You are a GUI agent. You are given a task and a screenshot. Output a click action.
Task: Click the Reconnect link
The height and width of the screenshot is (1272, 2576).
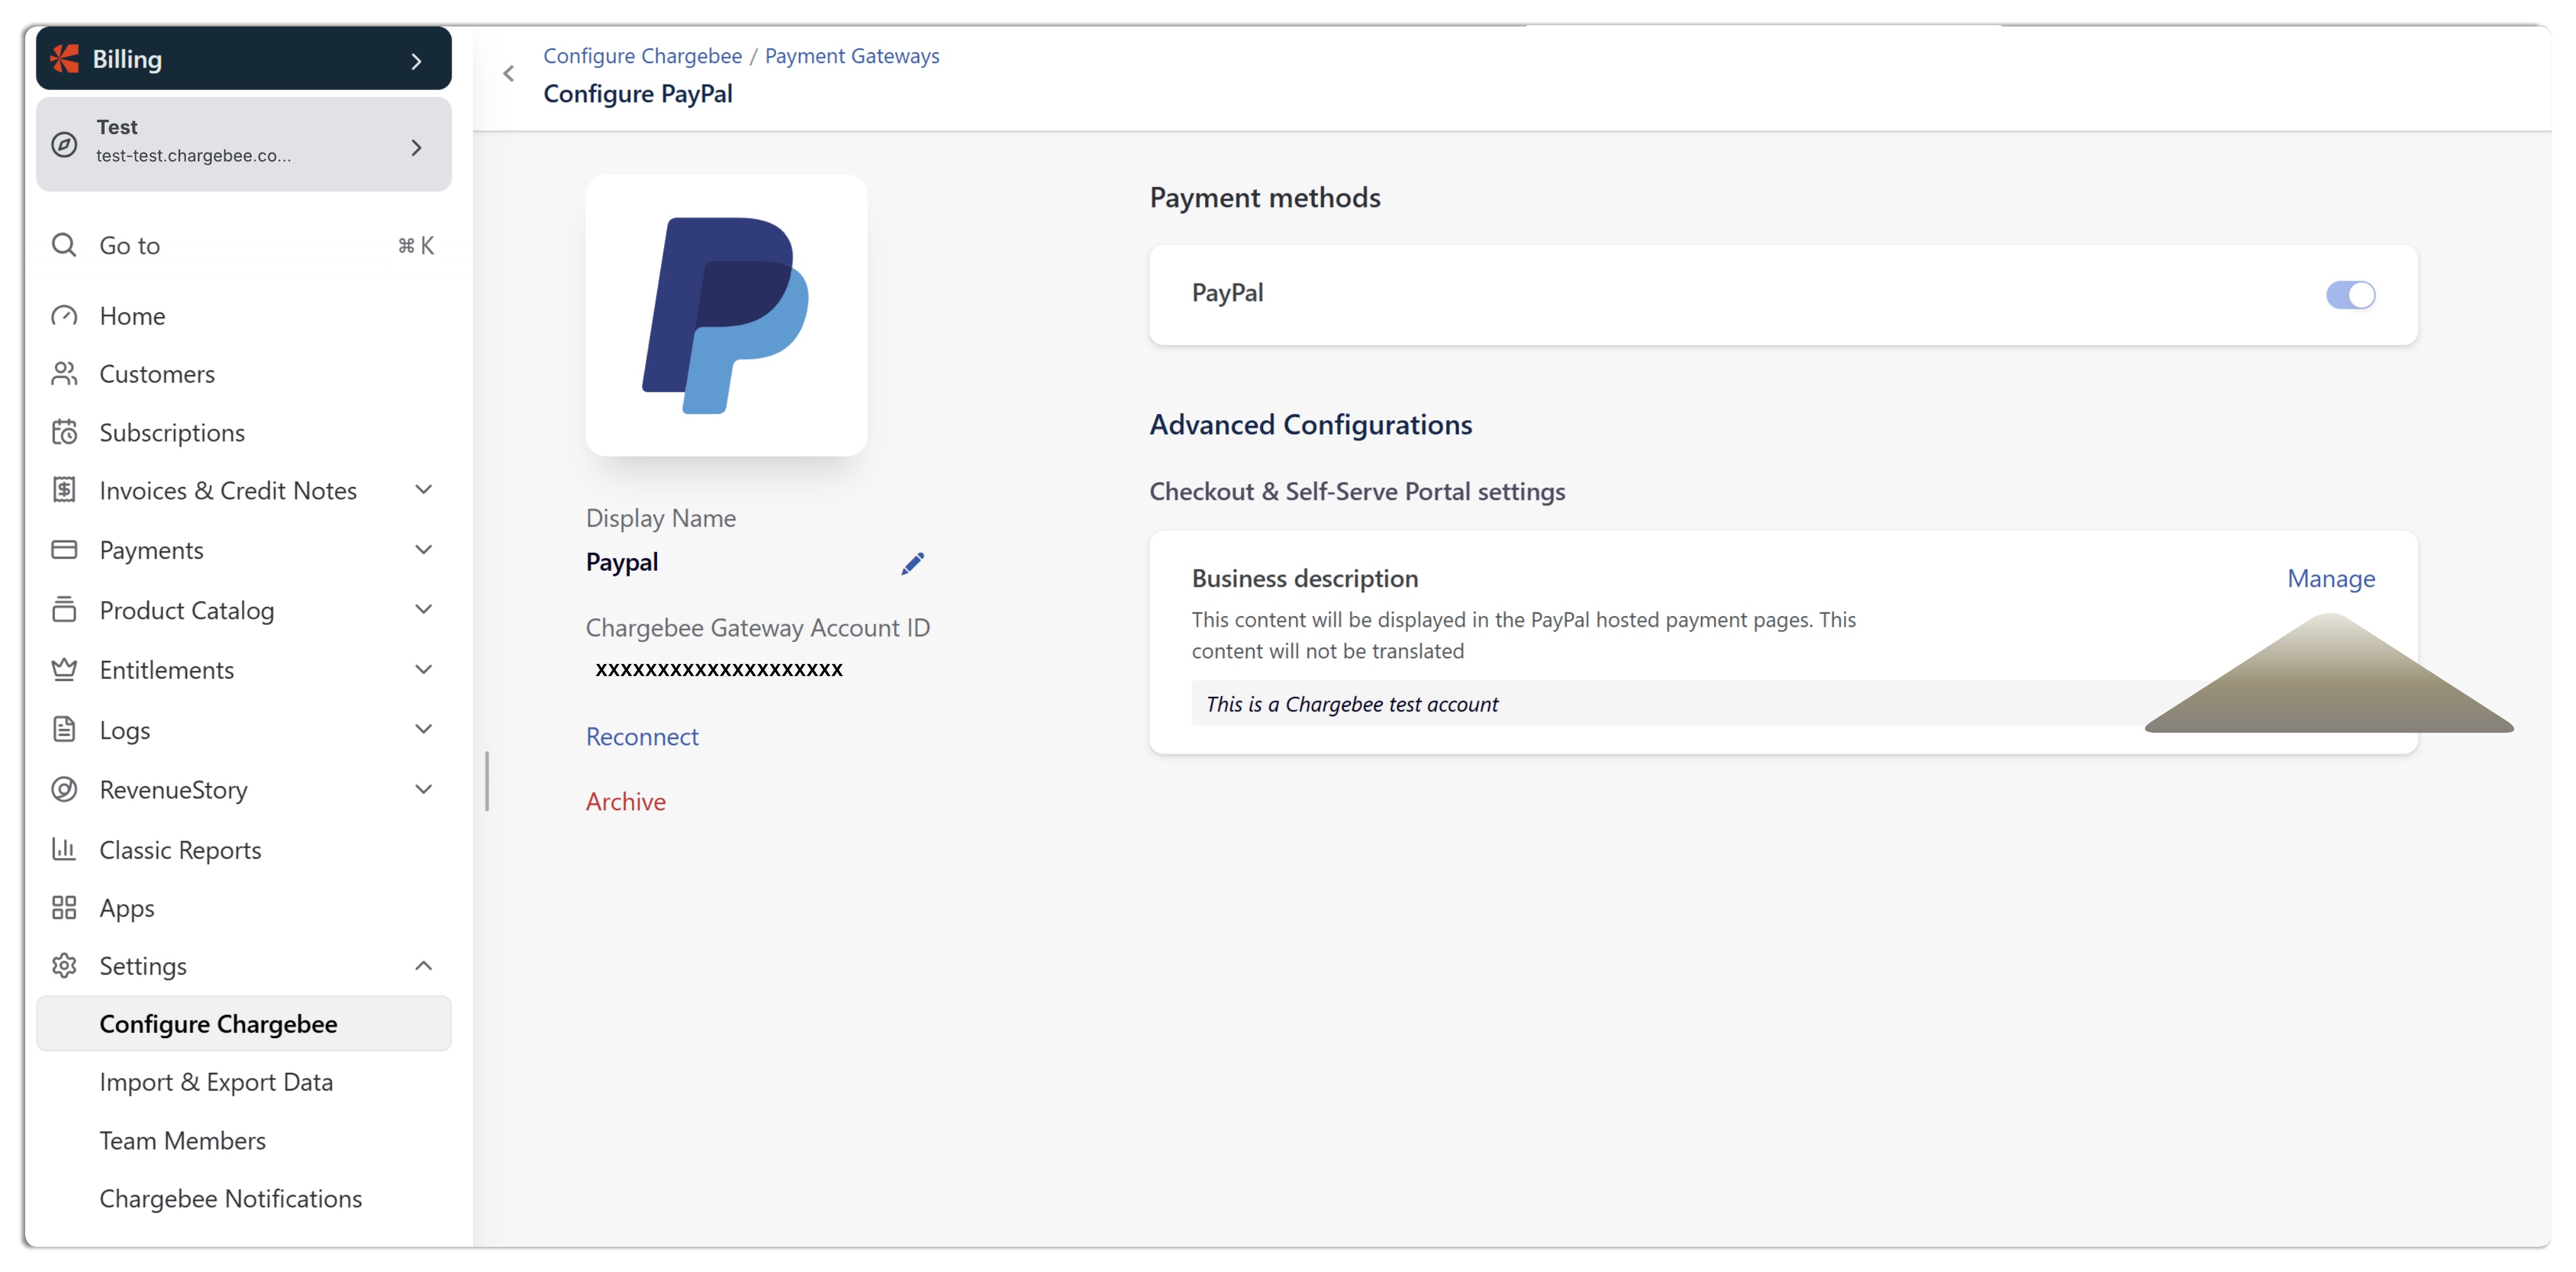point(642,737)
